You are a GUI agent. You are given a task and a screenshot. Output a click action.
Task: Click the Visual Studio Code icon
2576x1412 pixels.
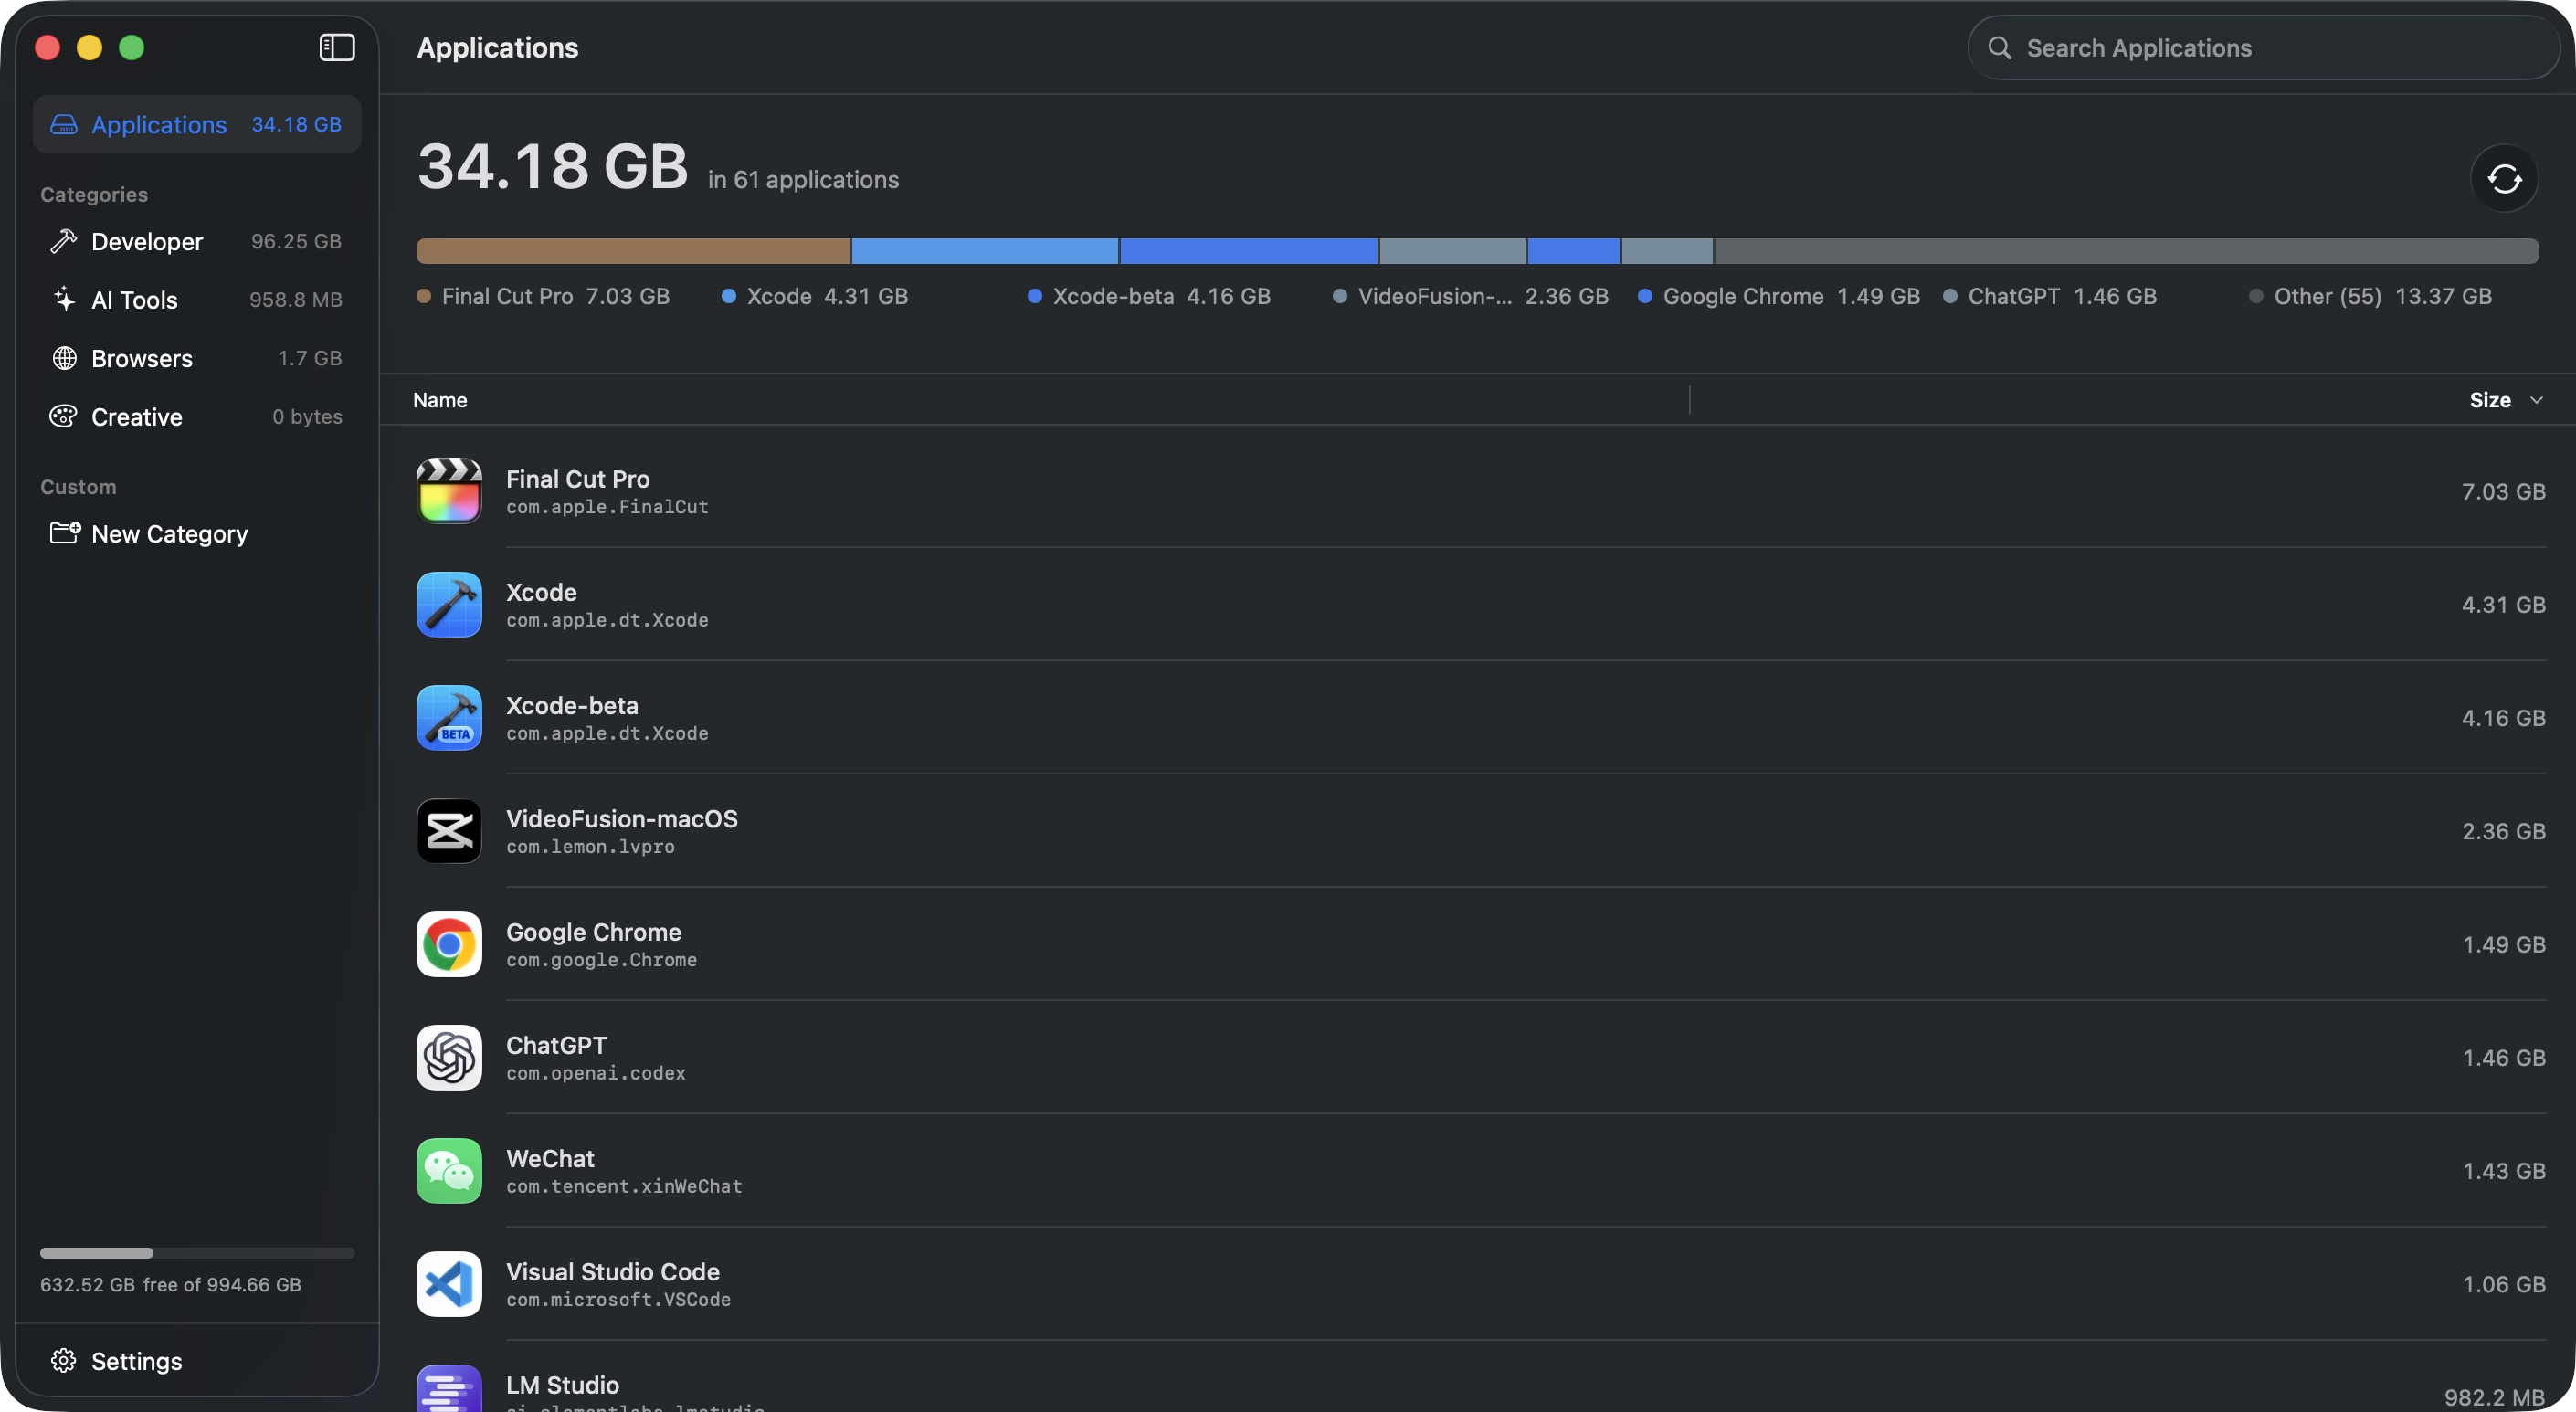point(449,1284)
